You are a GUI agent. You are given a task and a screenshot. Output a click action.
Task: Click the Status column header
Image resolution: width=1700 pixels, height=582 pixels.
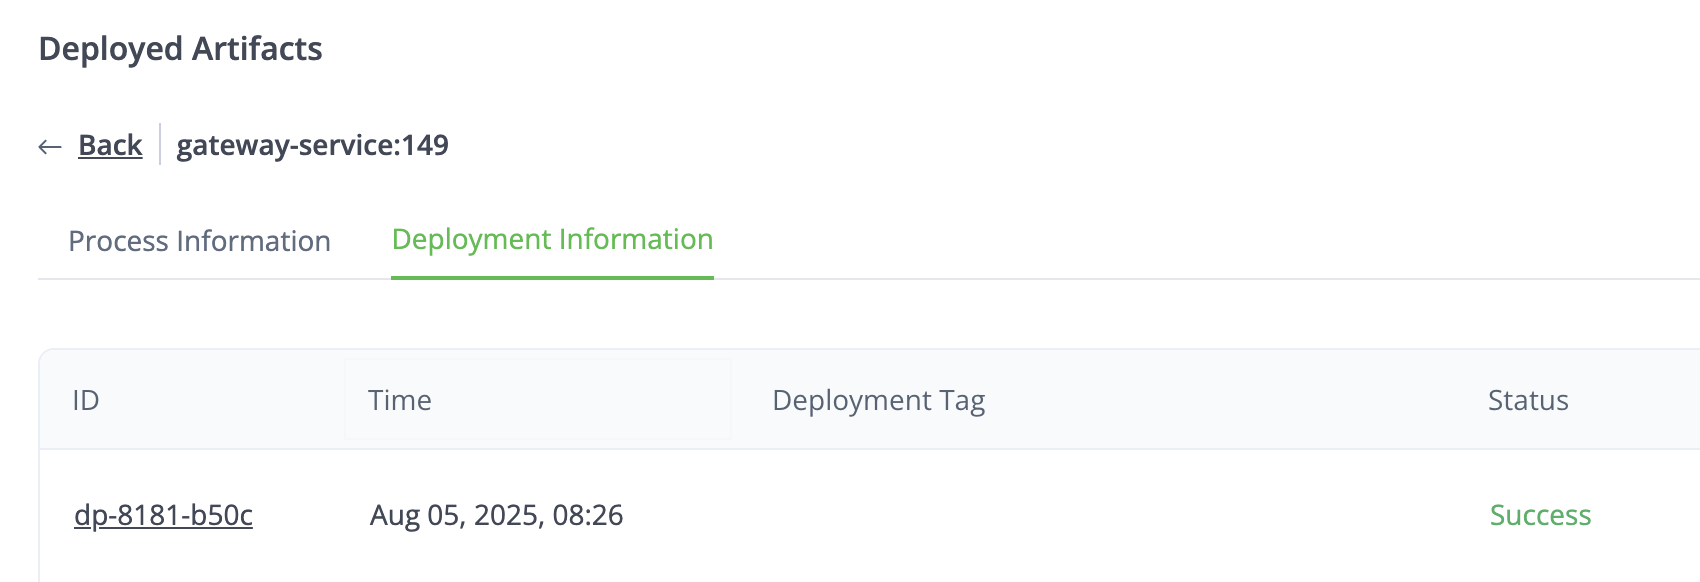(1527, 400)
